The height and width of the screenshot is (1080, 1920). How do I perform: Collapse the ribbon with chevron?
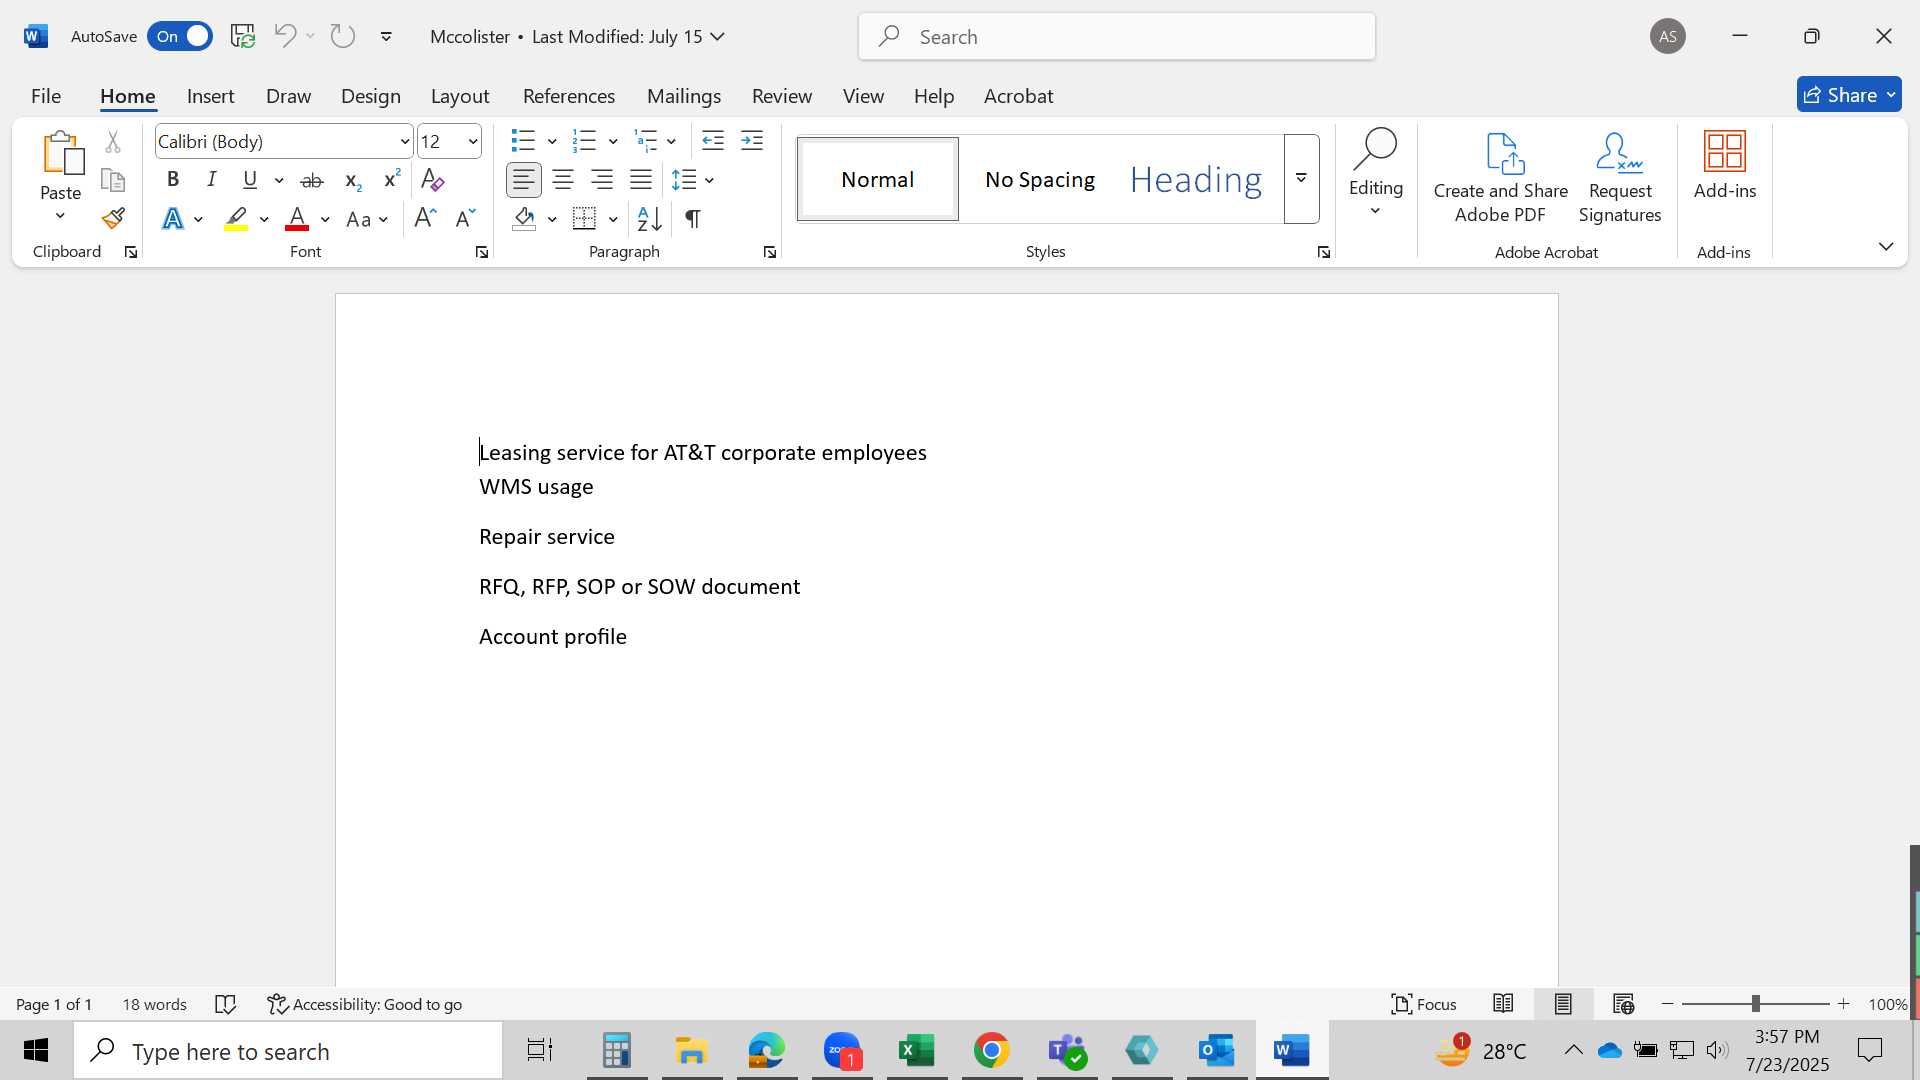pos(1886,246)
